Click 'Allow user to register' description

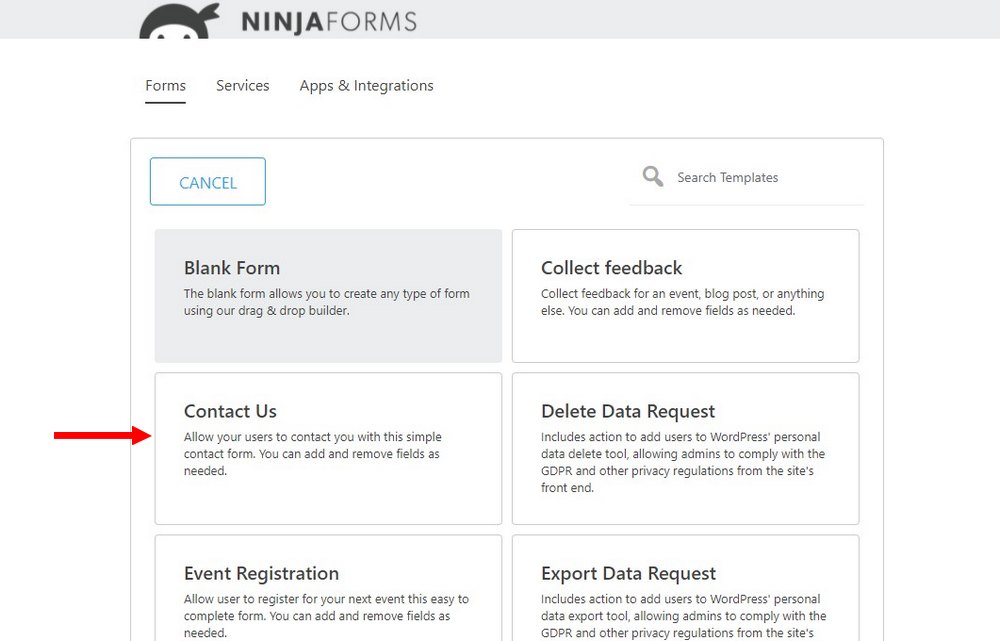(x=326, y=616)
